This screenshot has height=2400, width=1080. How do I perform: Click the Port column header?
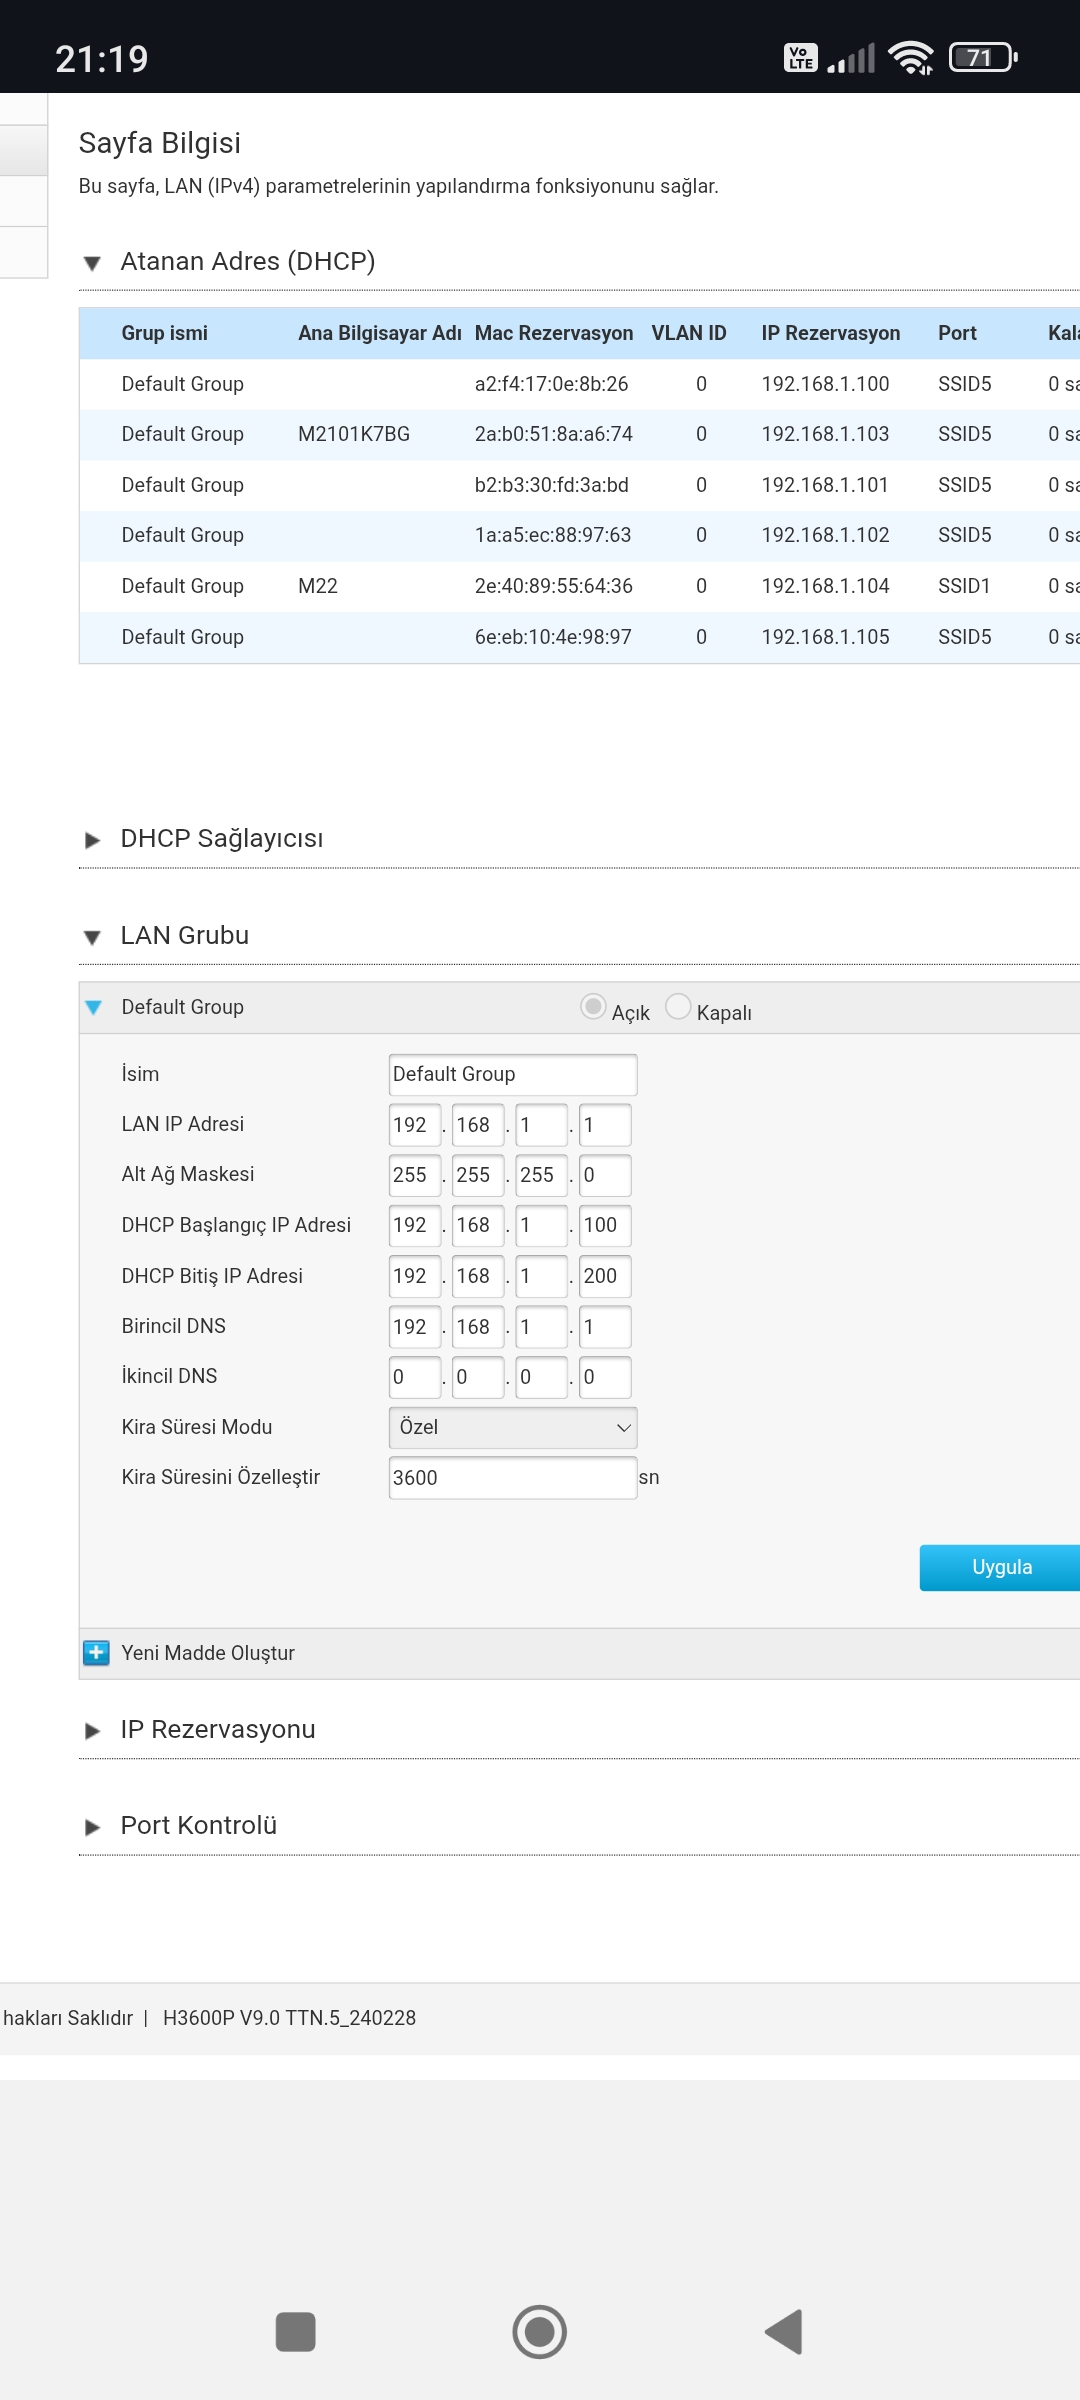(x=957, y=333)
